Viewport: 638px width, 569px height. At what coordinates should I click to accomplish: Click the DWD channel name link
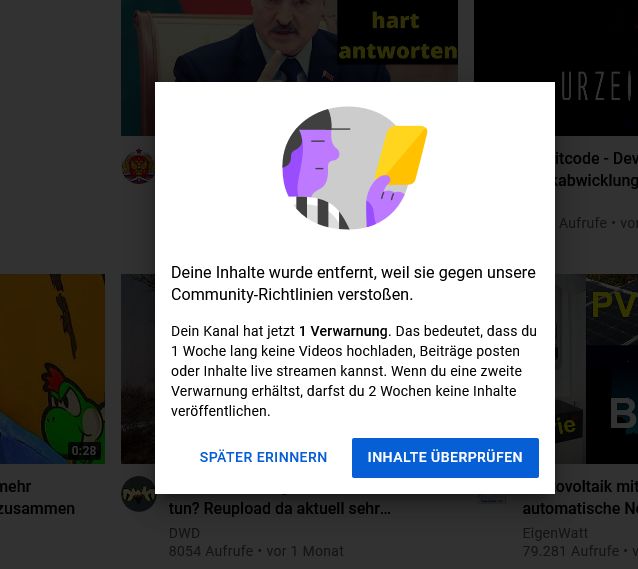coord(184,533)
